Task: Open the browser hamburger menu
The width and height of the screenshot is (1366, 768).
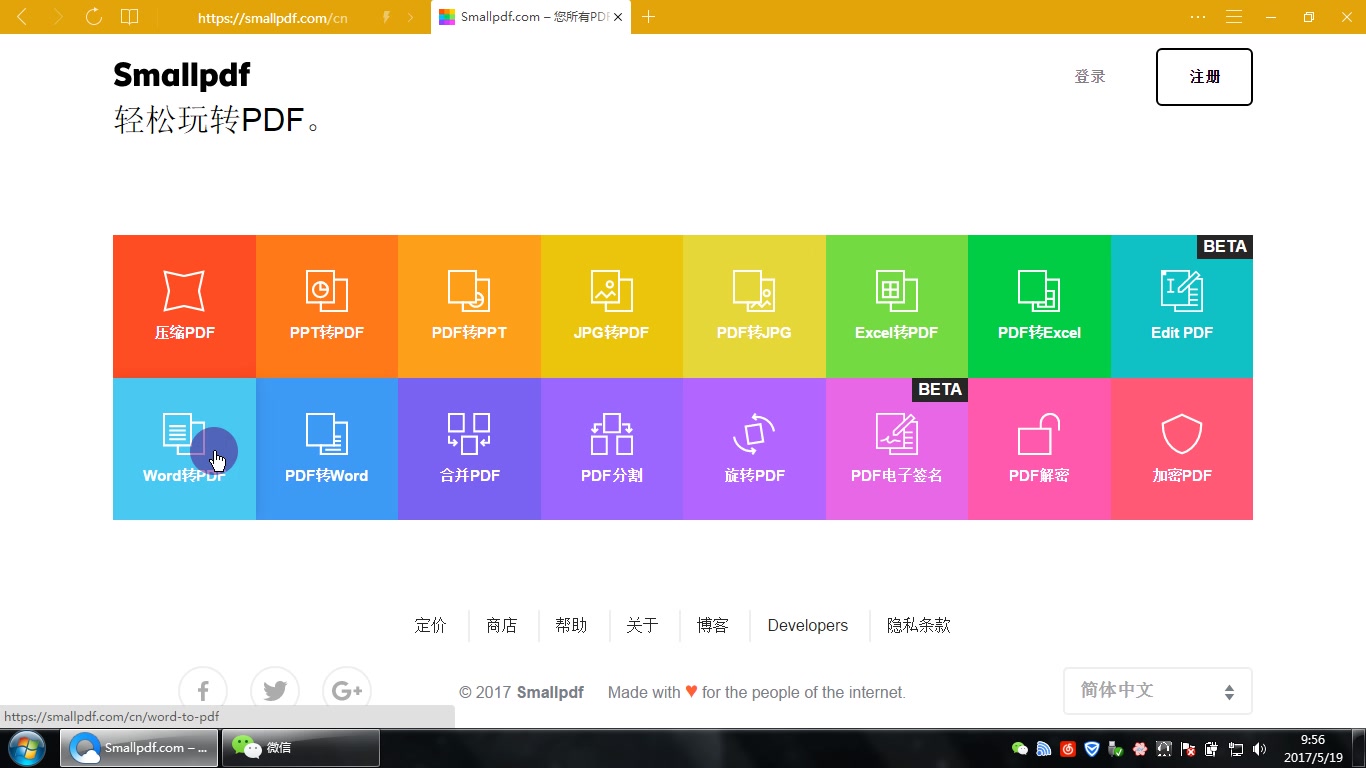Action: (1234, 17)
